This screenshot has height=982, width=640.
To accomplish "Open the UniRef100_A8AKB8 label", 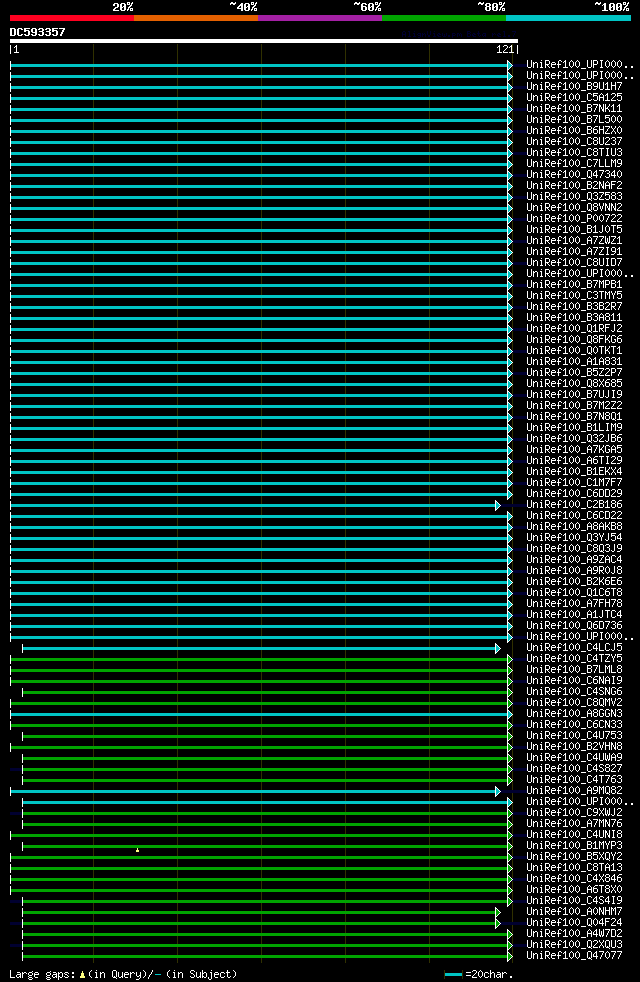I will click(574, 527).
